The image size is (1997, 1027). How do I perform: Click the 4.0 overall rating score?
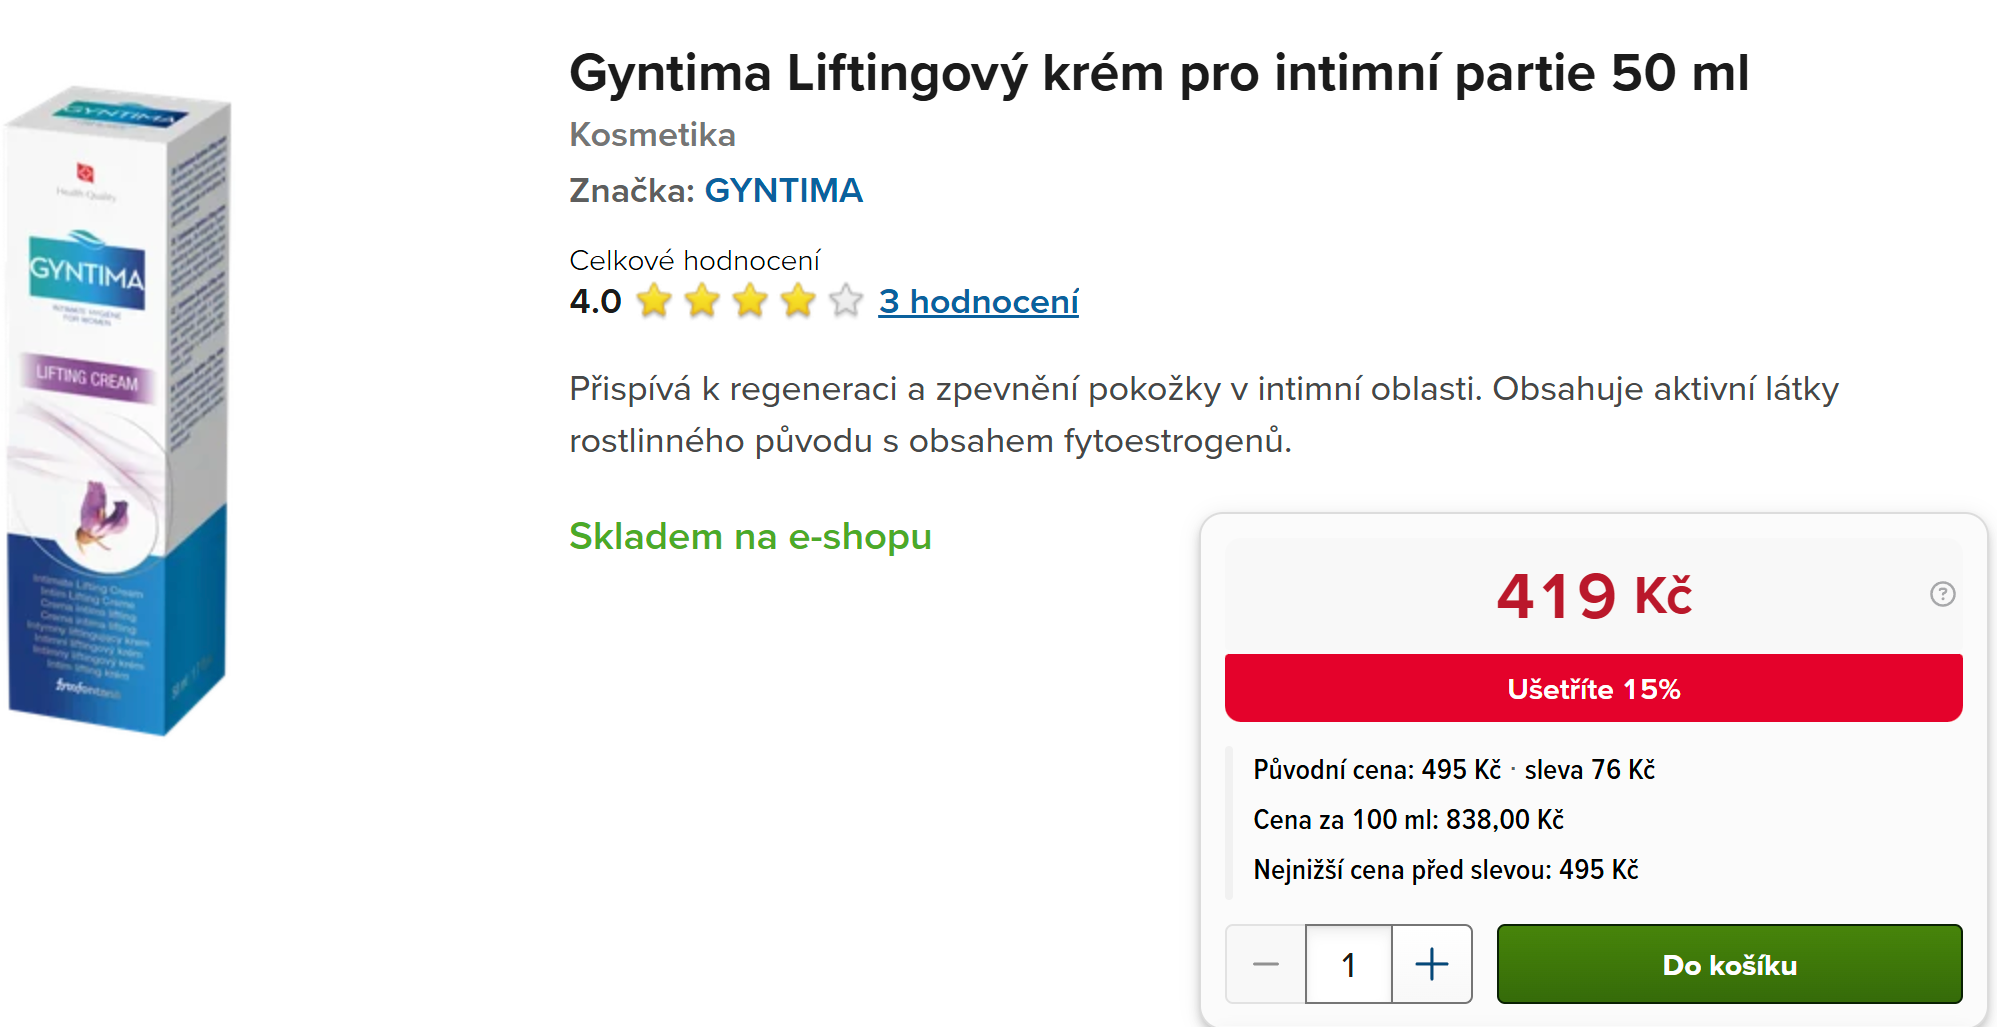point(595,301)
